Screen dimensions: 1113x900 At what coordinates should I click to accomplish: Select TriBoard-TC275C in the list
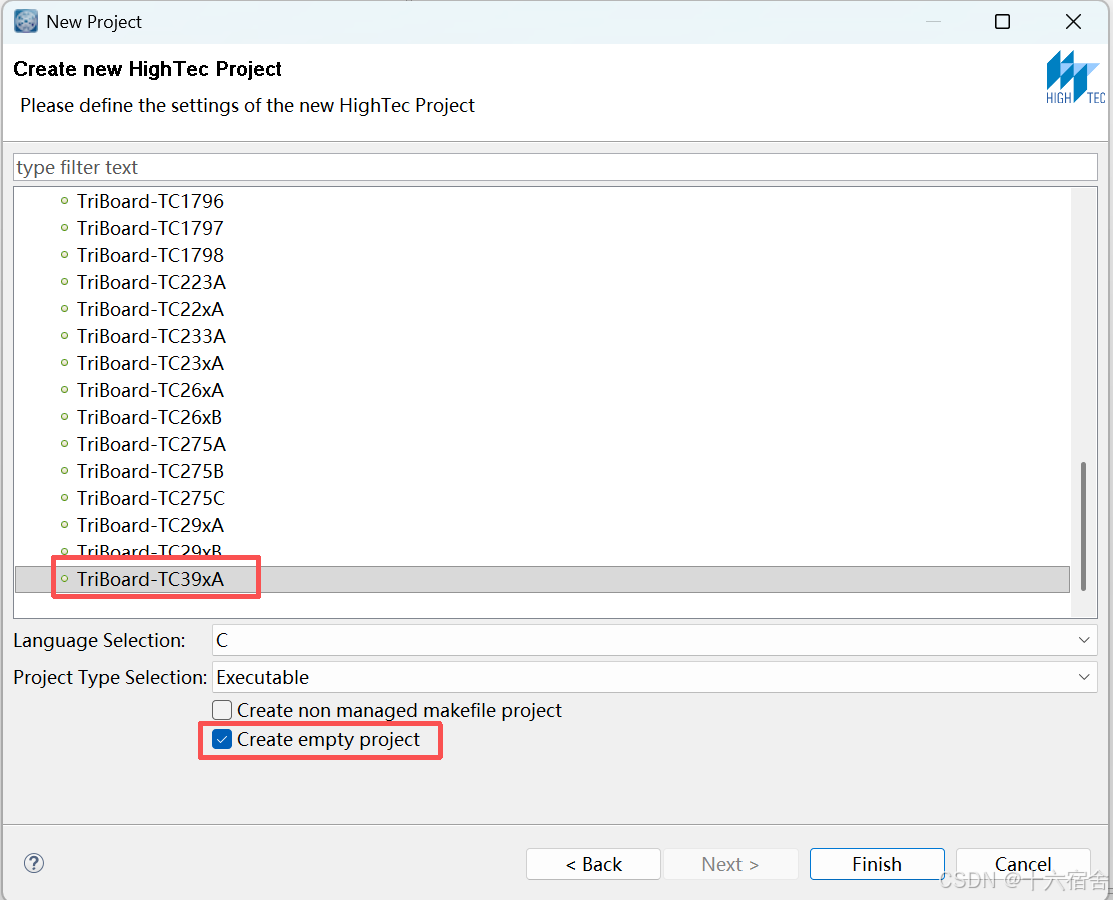[151, 498]
